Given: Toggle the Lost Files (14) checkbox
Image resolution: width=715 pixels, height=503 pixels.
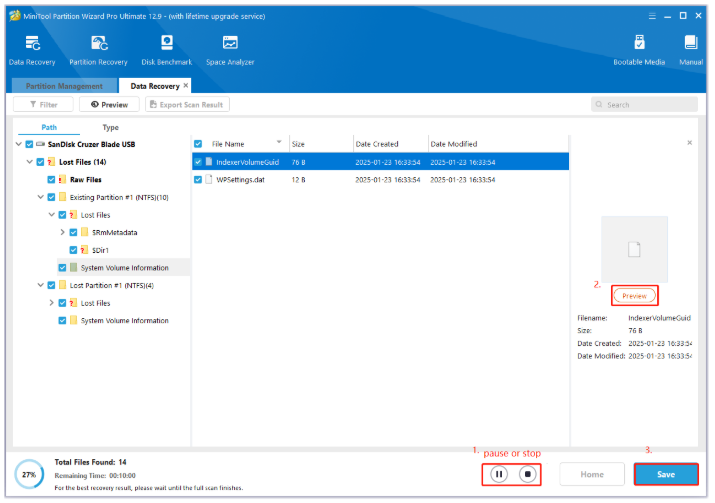Looking at the screenshot, I should click(40, 162).
